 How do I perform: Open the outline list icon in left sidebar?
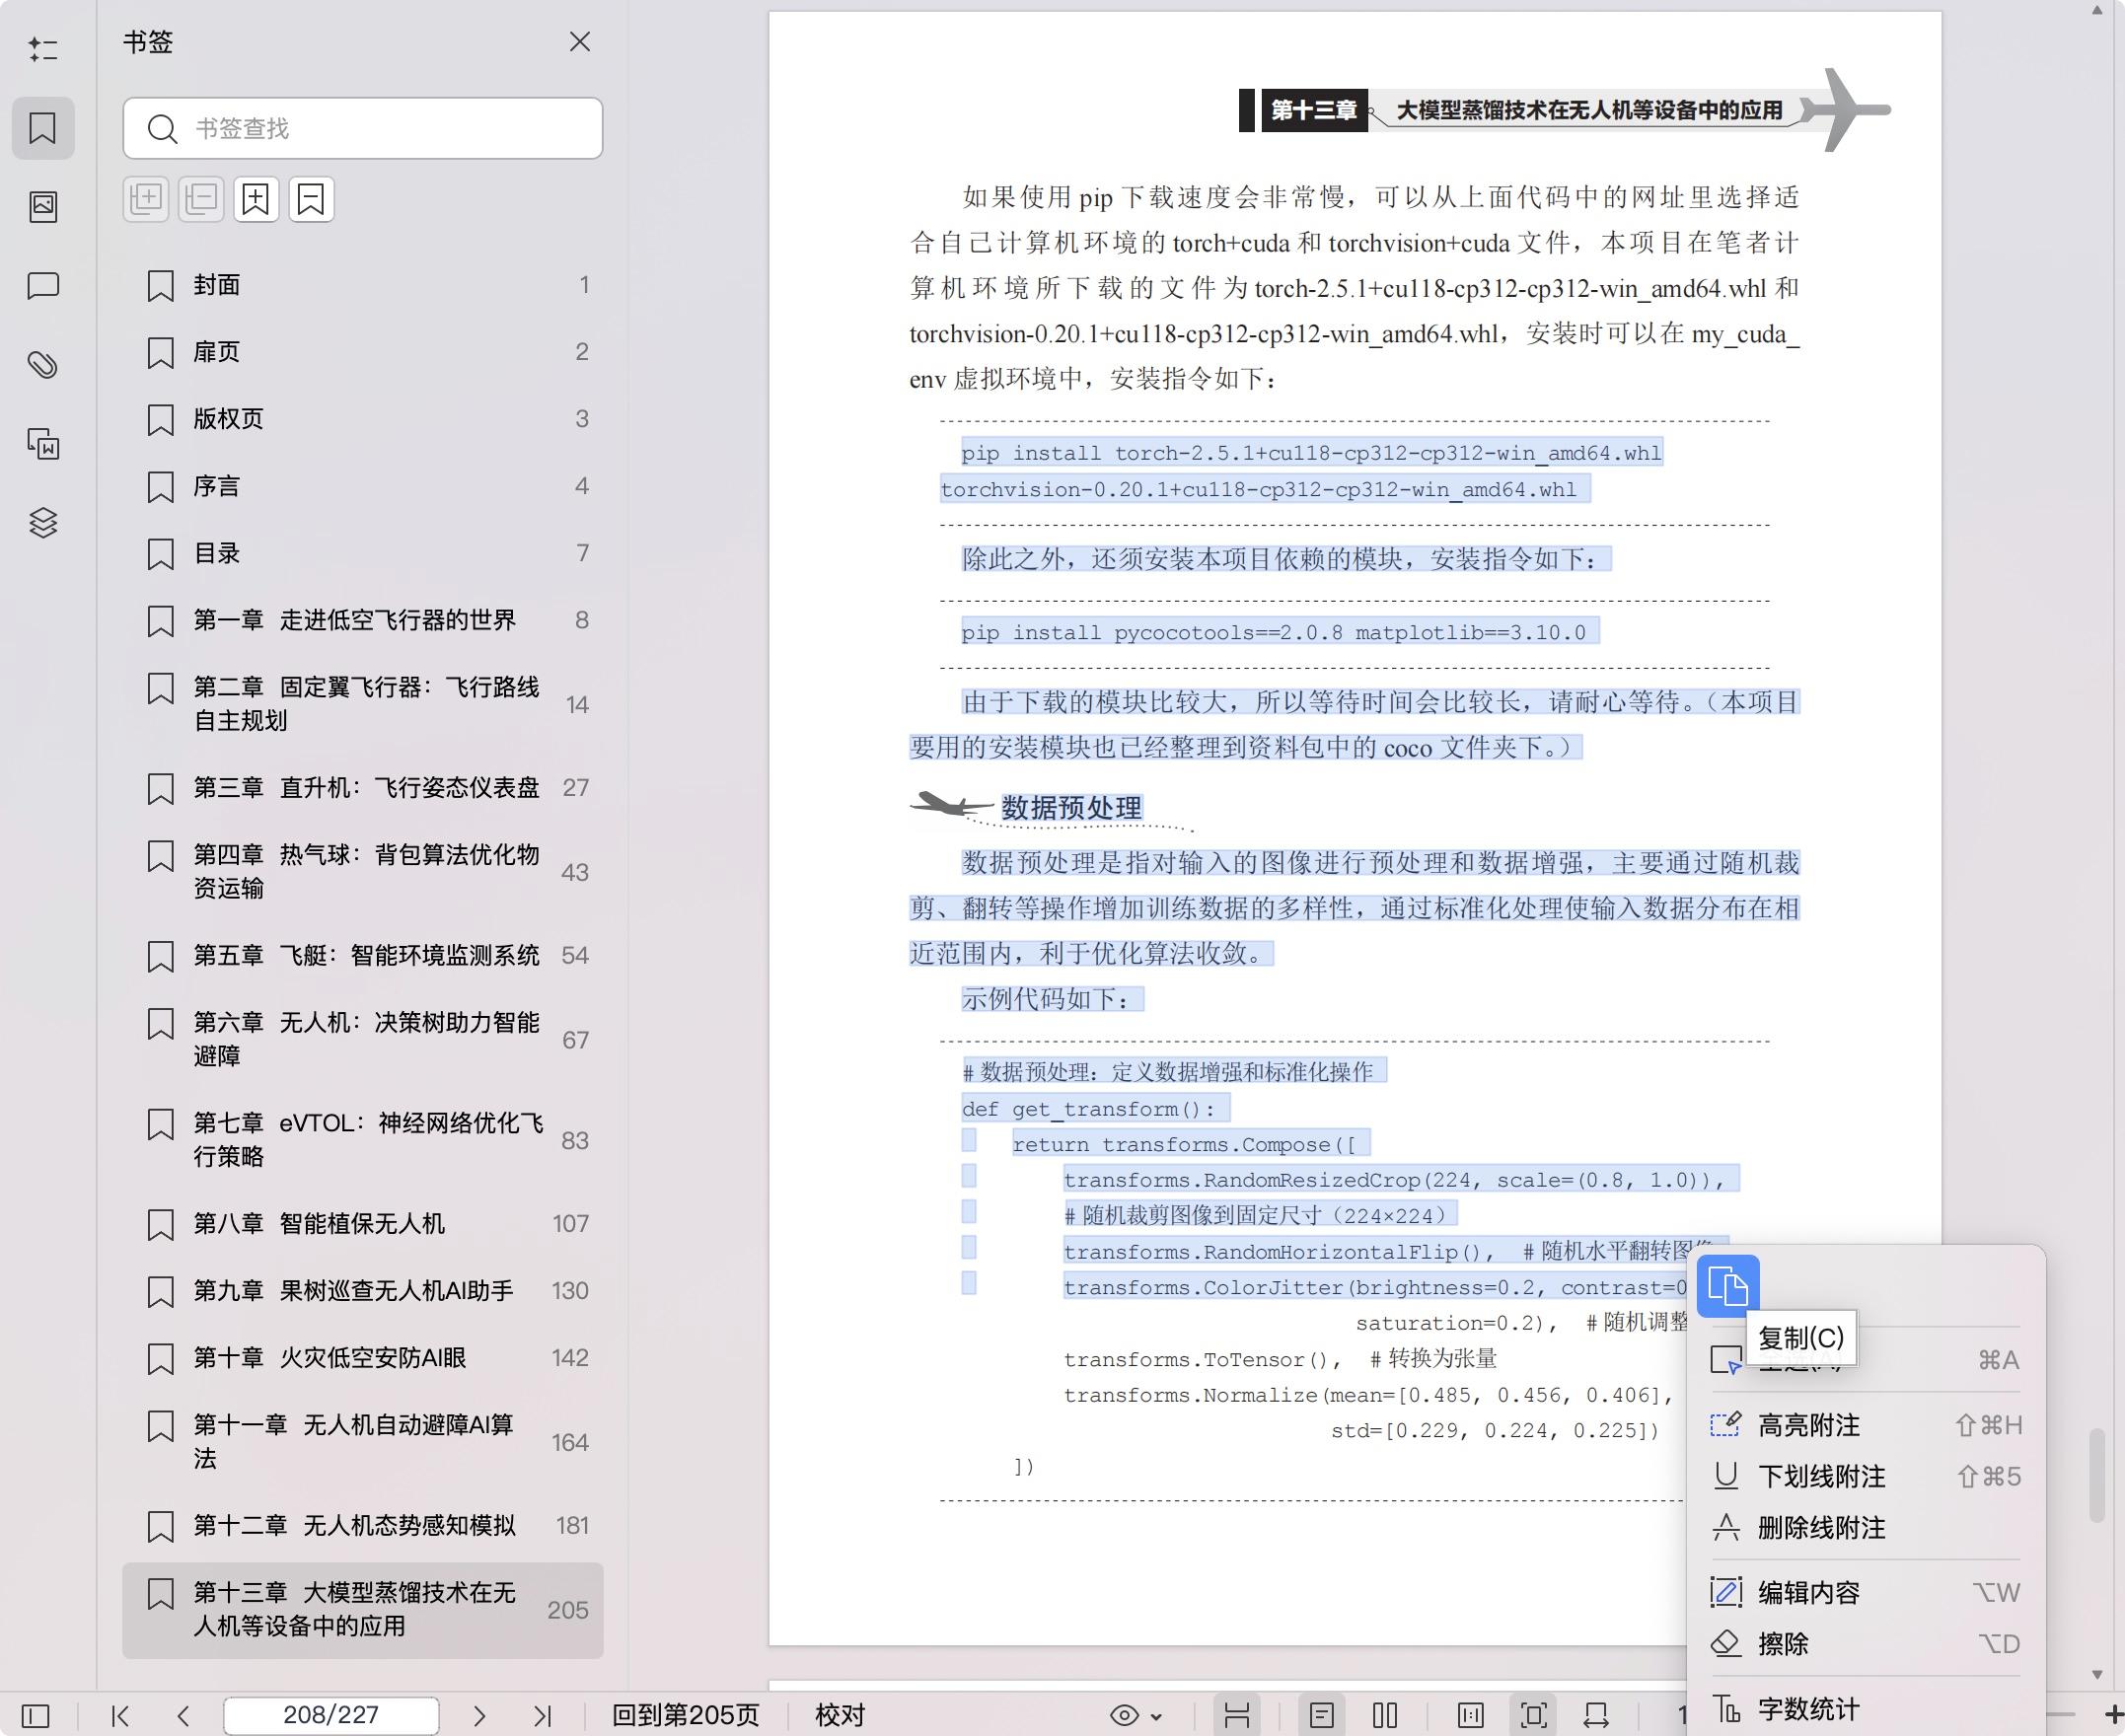tap(43, 49)
